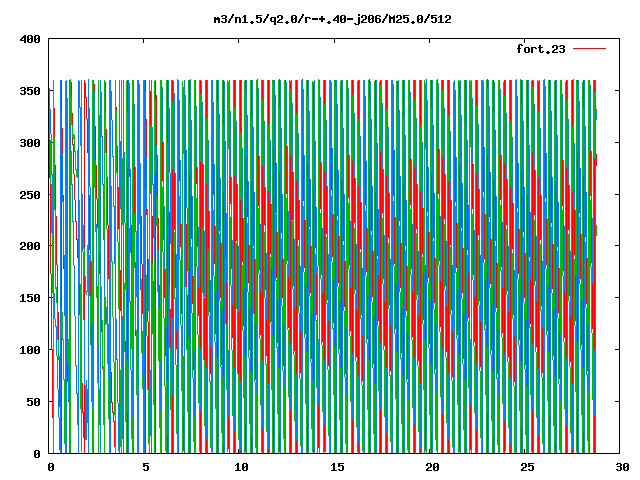
Task: Click the y-axis label 50
Action: tap(33, 402)
